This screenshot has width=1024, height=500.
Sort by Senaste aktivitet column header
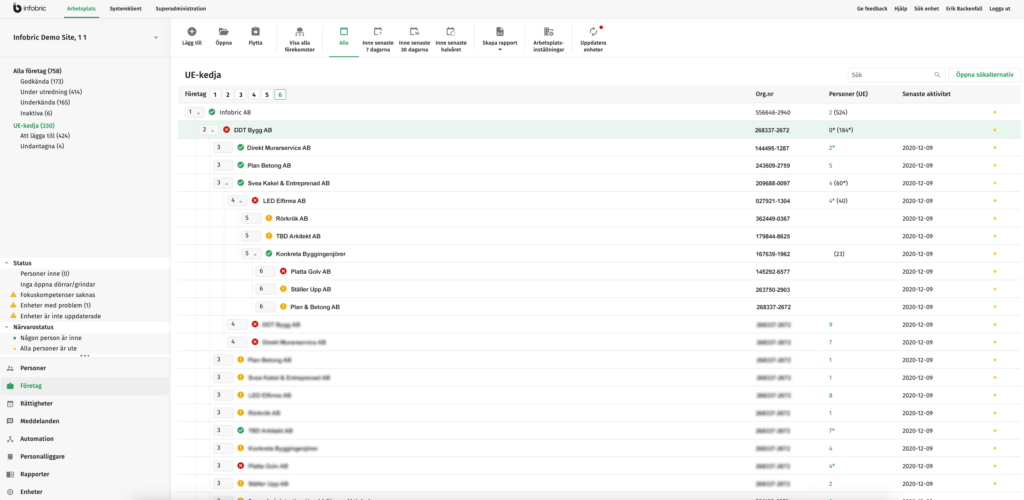[x=926, y=95]
